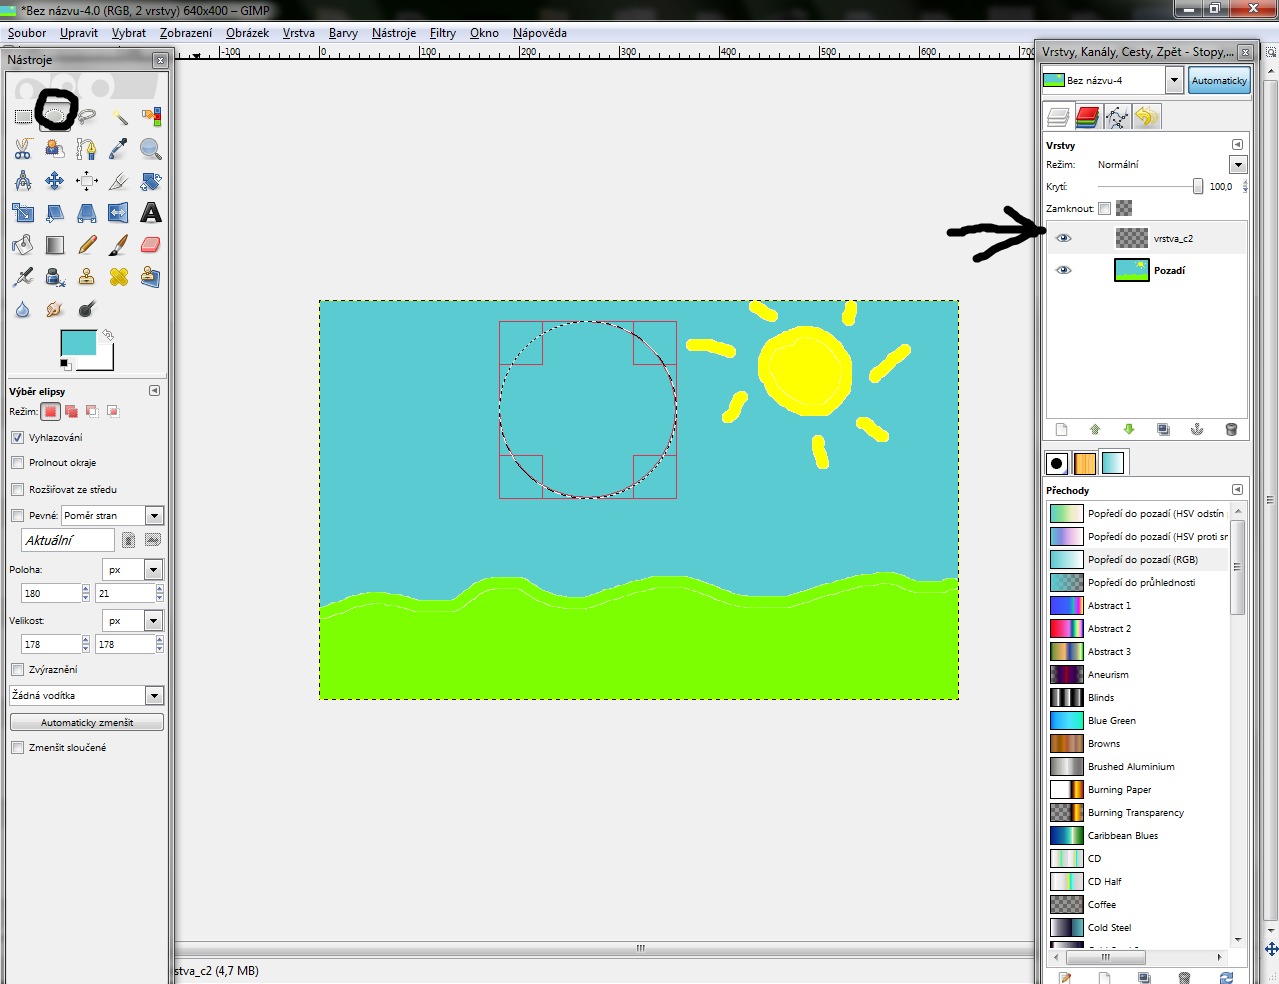Image resolution: width=1279 pixels, height=984 pixels.
Task: Disable the Vyhlazování checkbox
Action: (x=17, y=438)
